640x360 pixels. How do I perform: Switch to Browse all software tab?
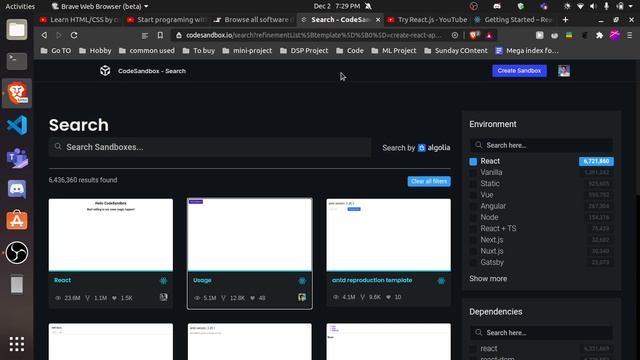click(253, 20)
